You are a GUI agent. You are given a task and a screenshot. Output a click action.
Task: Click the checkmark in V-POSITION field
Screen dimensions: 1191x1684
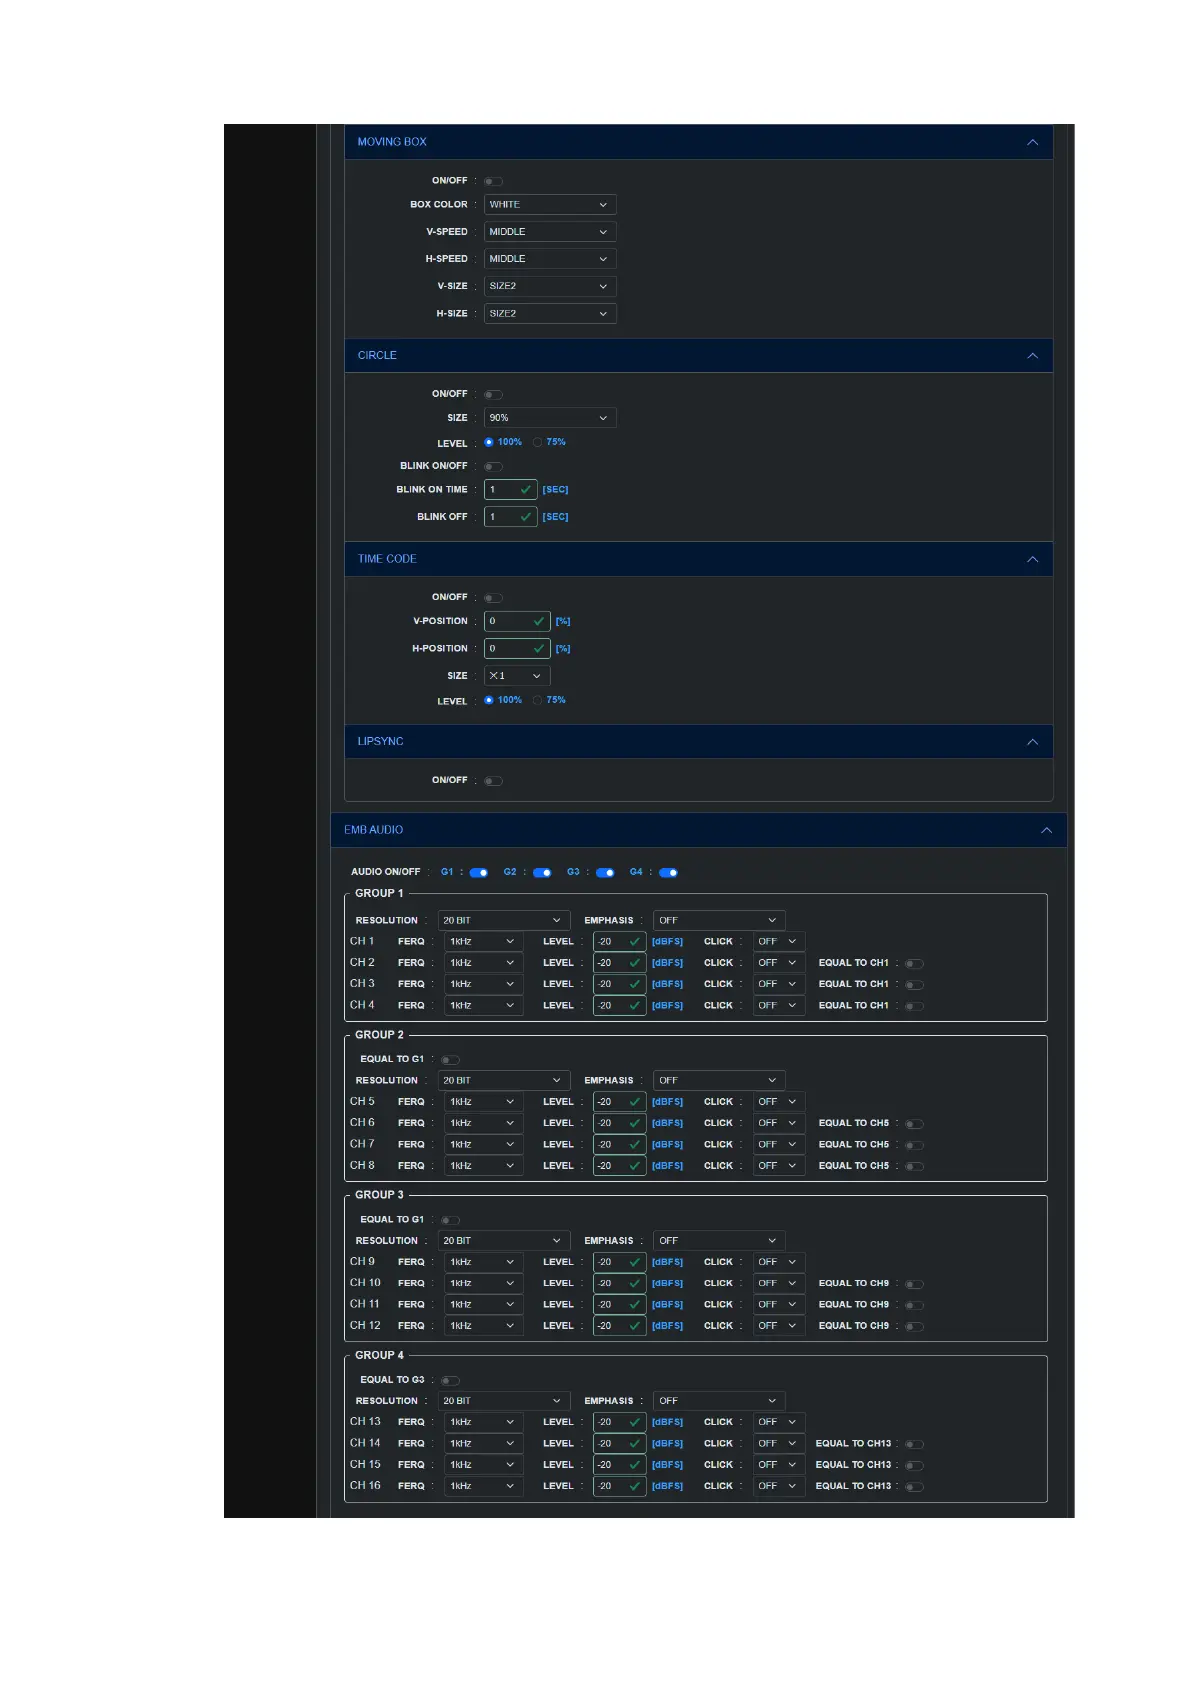tap(539, 621)
